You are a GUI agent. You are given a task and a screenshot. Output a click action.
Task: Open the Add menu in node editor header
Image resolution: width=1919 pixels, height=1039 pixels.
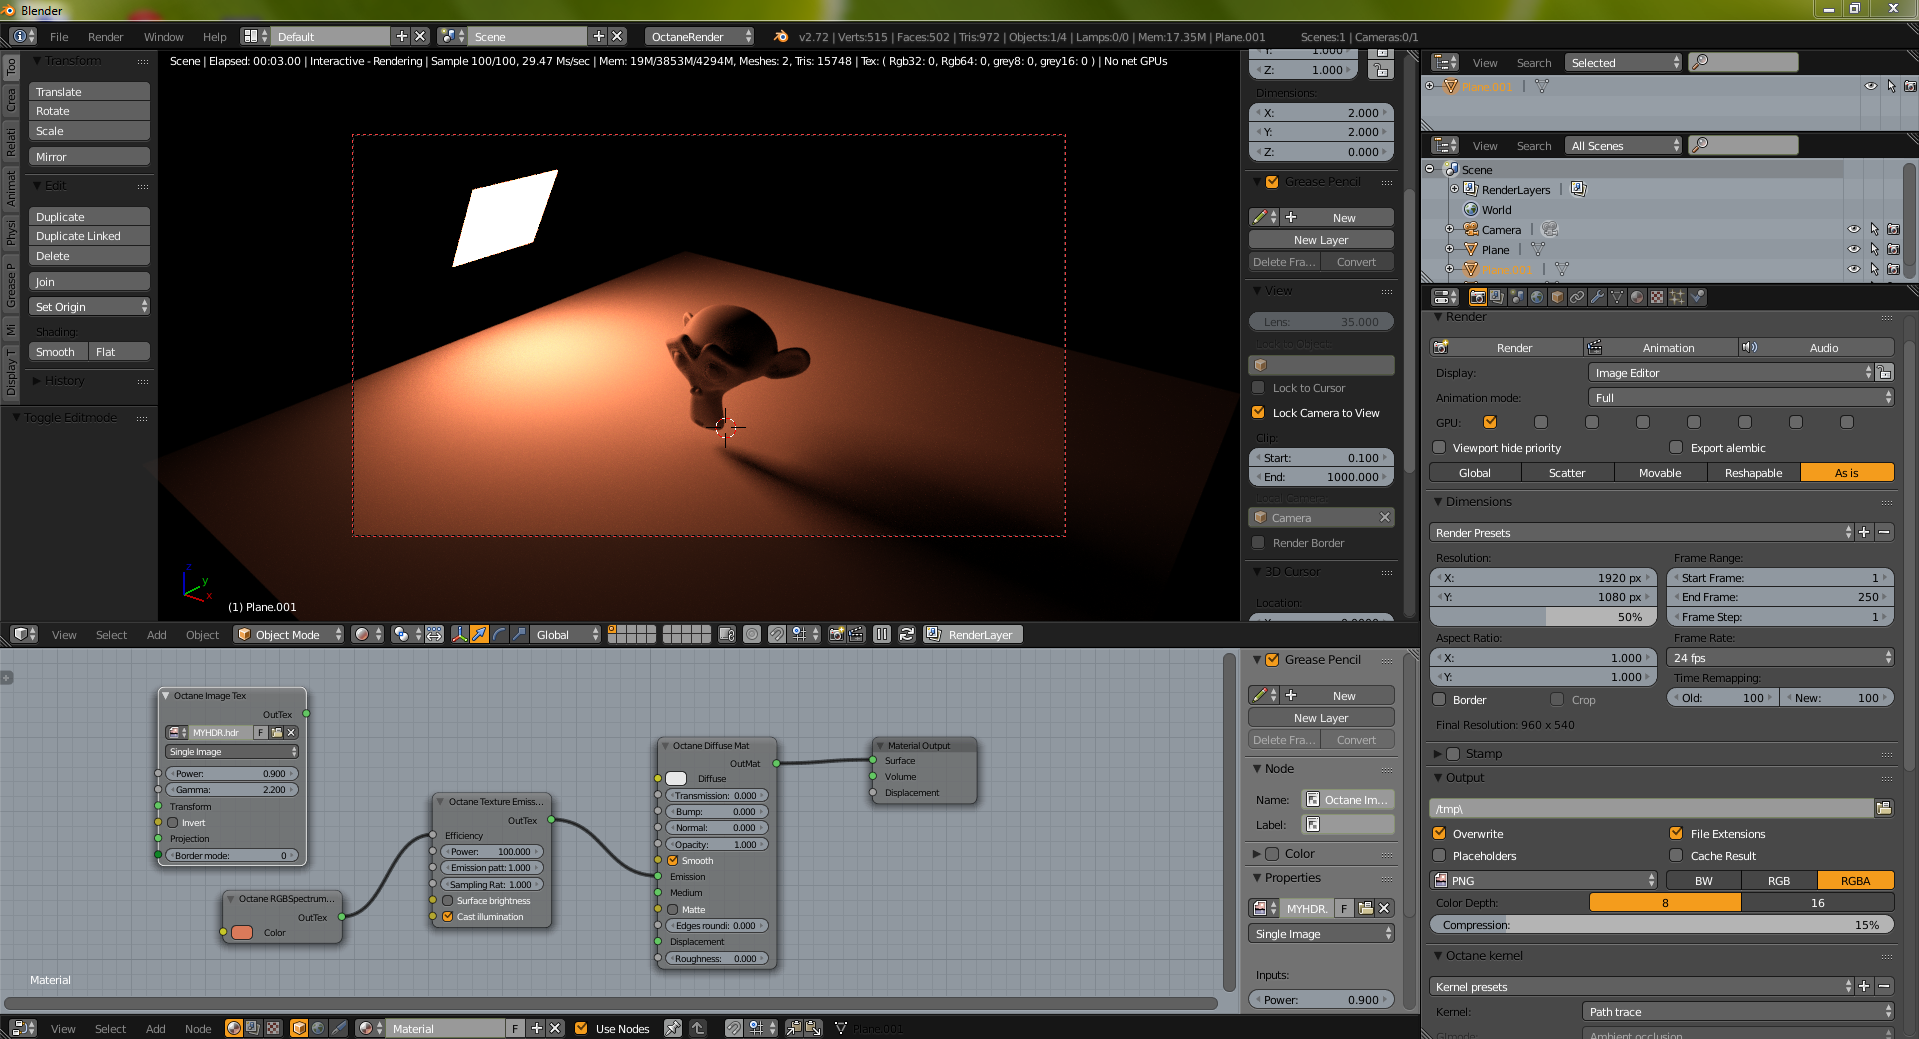pyautogui.click(x=155, y=1029)
